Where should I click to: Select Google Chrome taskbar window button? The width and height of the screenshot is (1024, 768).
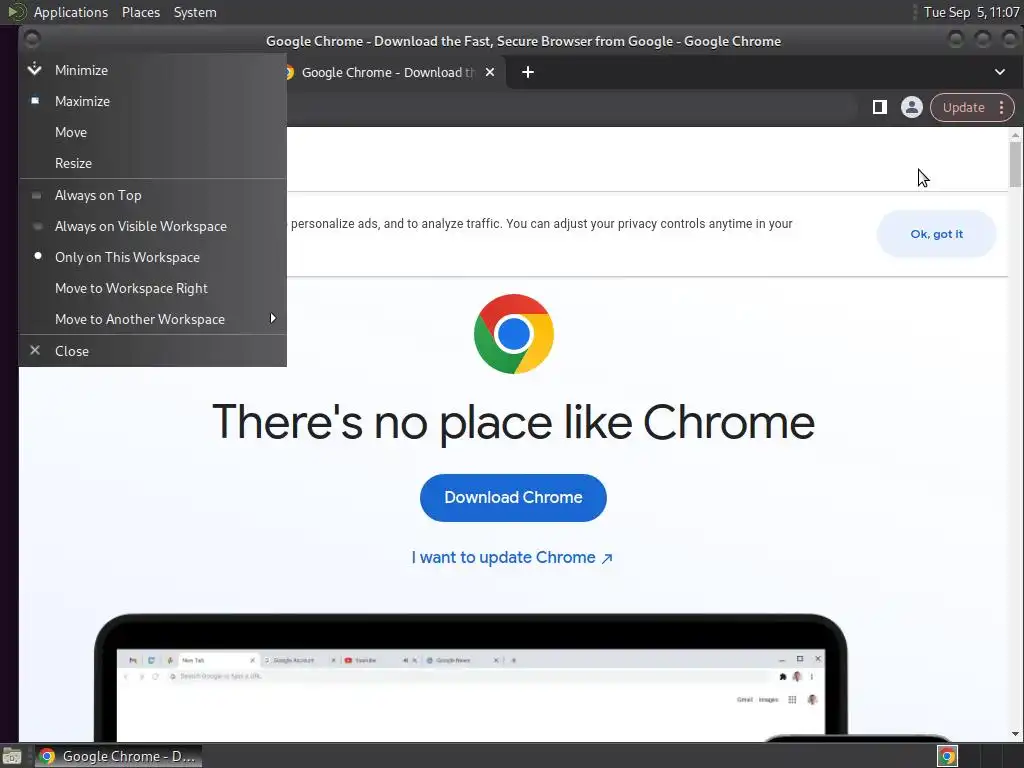click(x=118, y=756)
